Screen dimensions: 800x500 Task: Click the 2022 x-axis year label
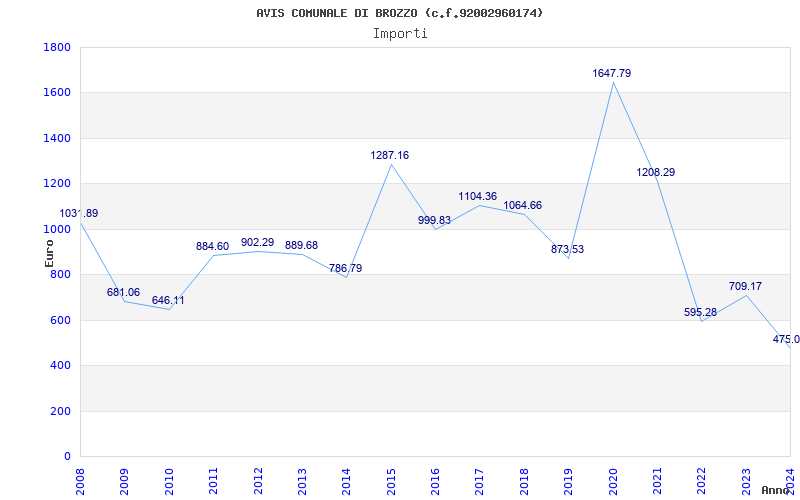702,481
